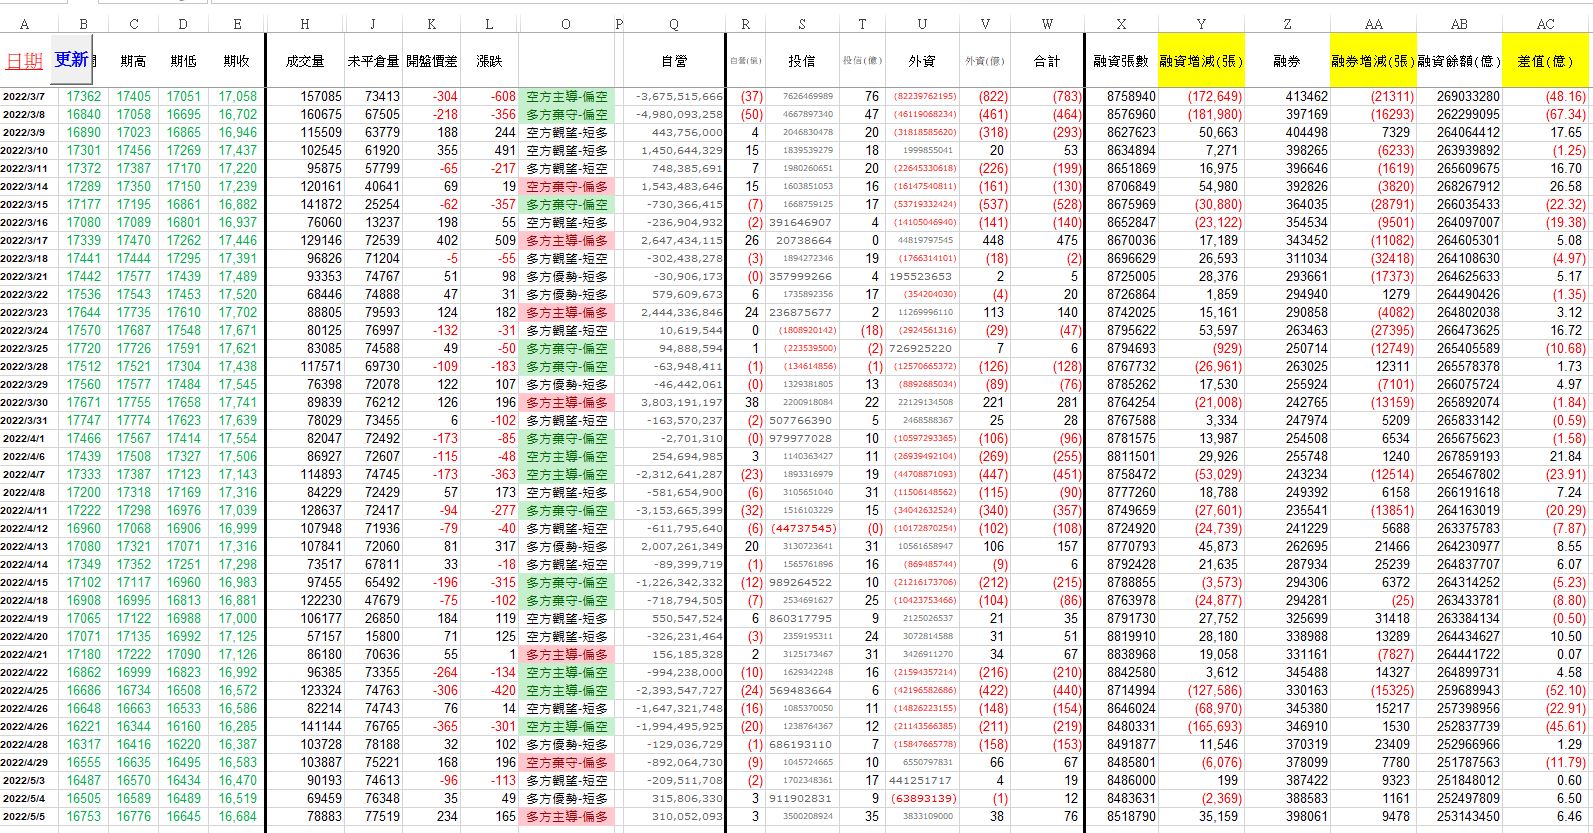Select the 合計 header cell
1593x833 pixels.
tap(1047, 61)
